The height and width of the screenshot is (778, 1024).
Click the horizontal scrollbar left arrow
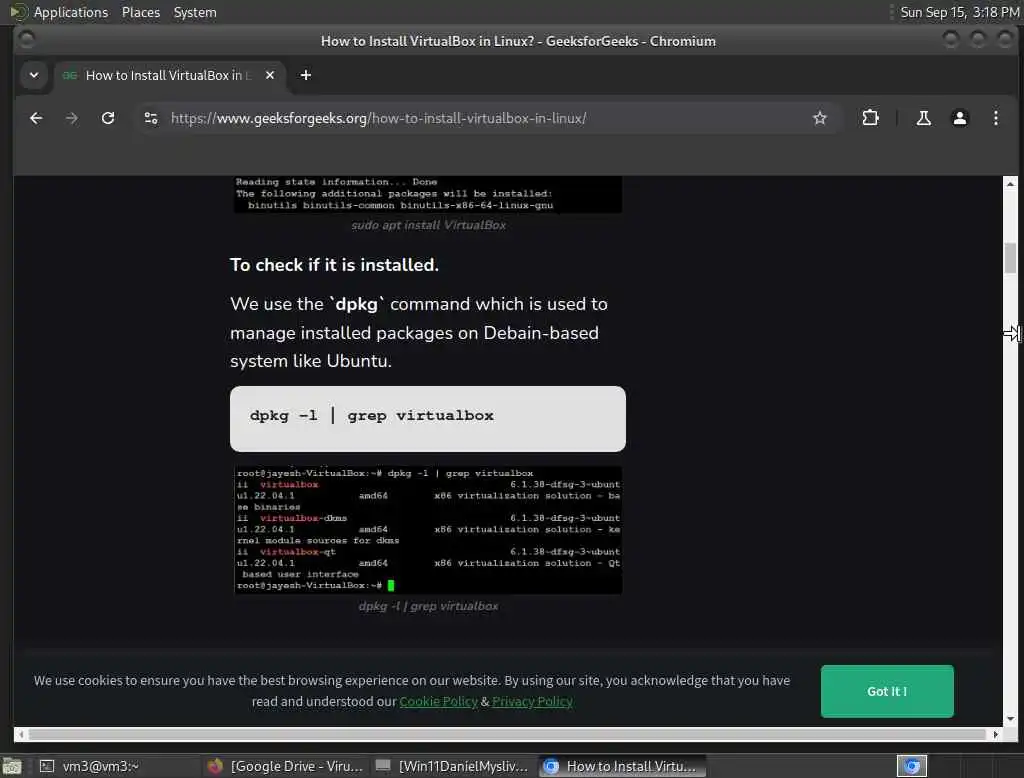point(21,734)
